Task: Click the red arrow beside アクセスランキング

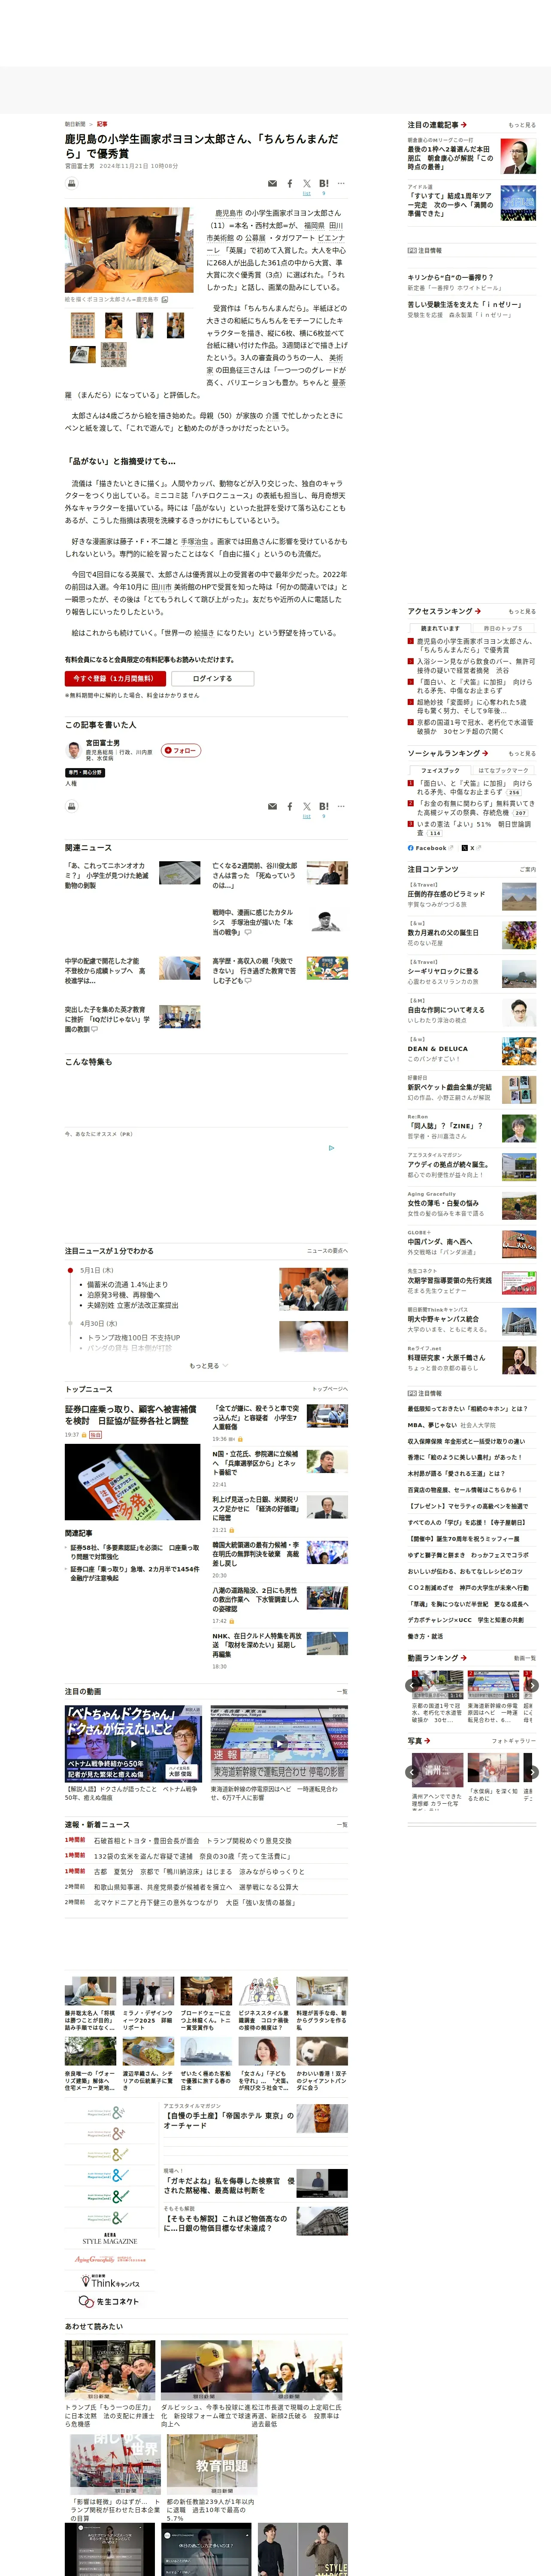Action: [x=478, y=611]
